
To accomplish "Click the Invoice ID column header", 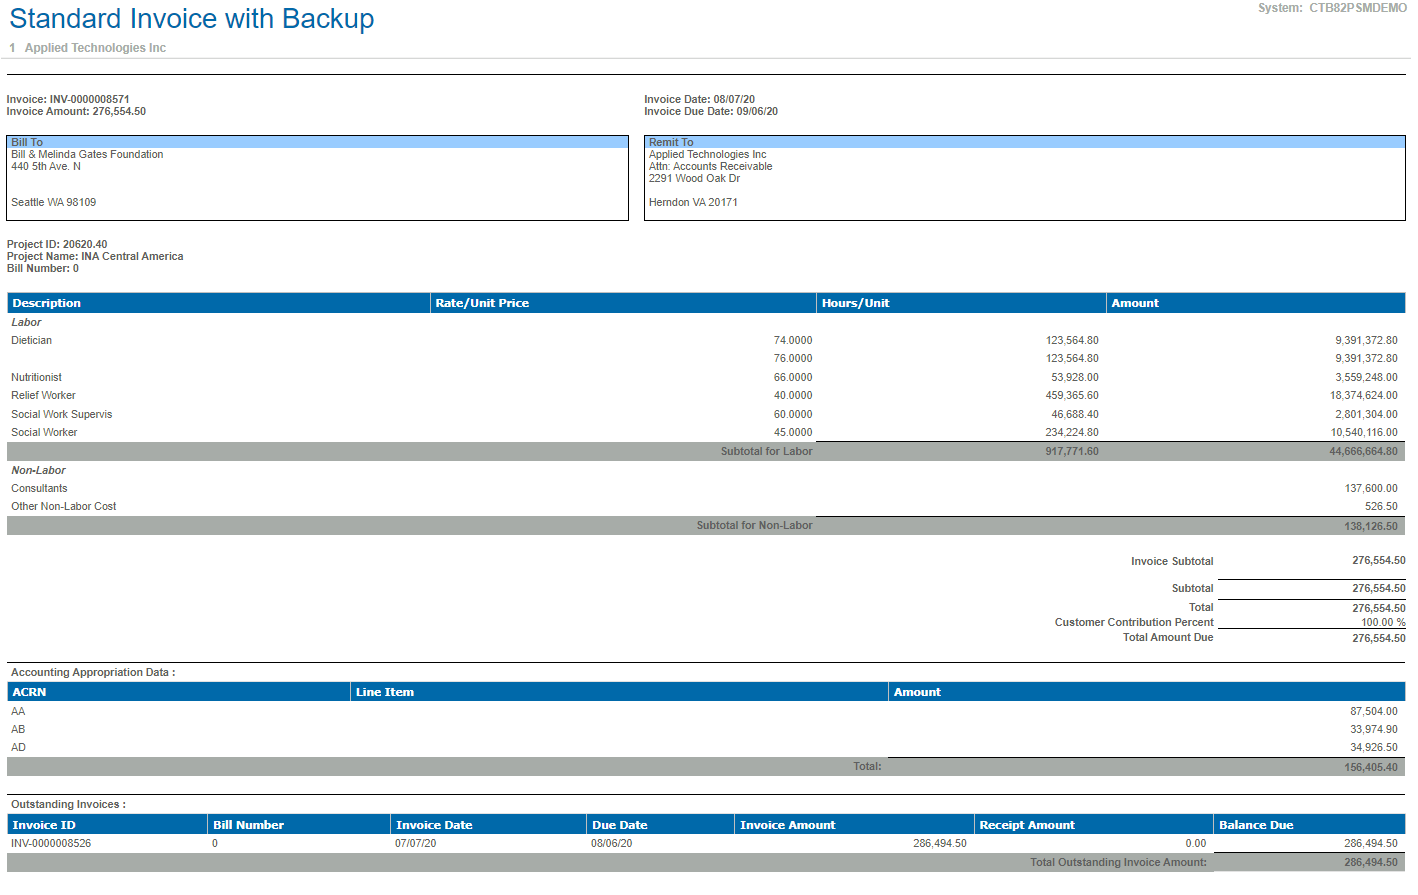I will point(44,825).
